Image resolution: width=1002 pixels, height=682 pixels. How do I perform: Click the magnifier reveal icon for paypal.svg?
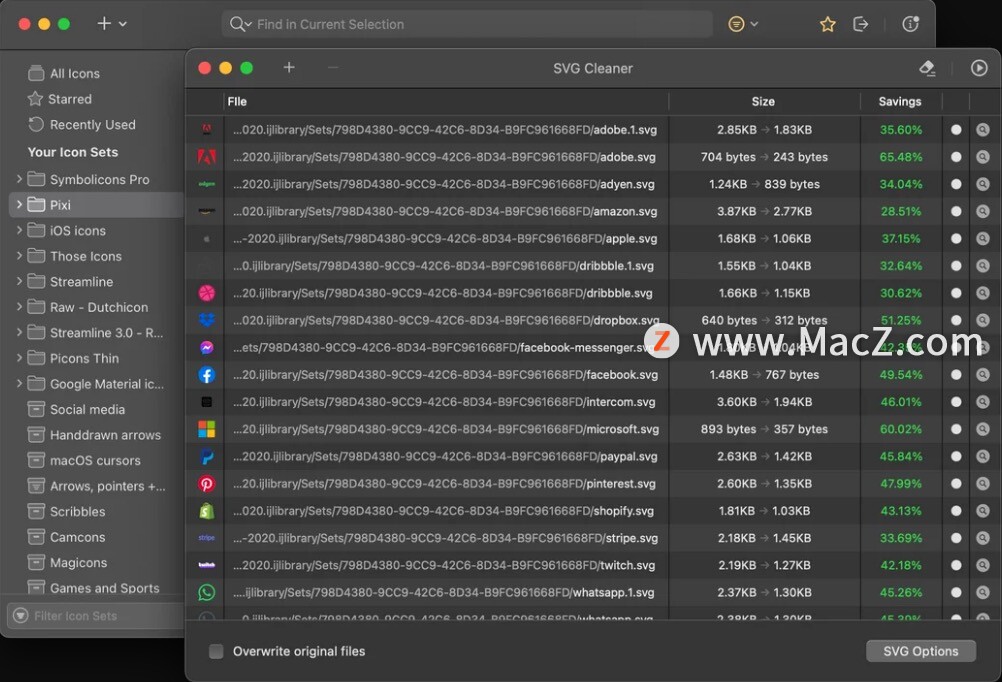[982, 456]
